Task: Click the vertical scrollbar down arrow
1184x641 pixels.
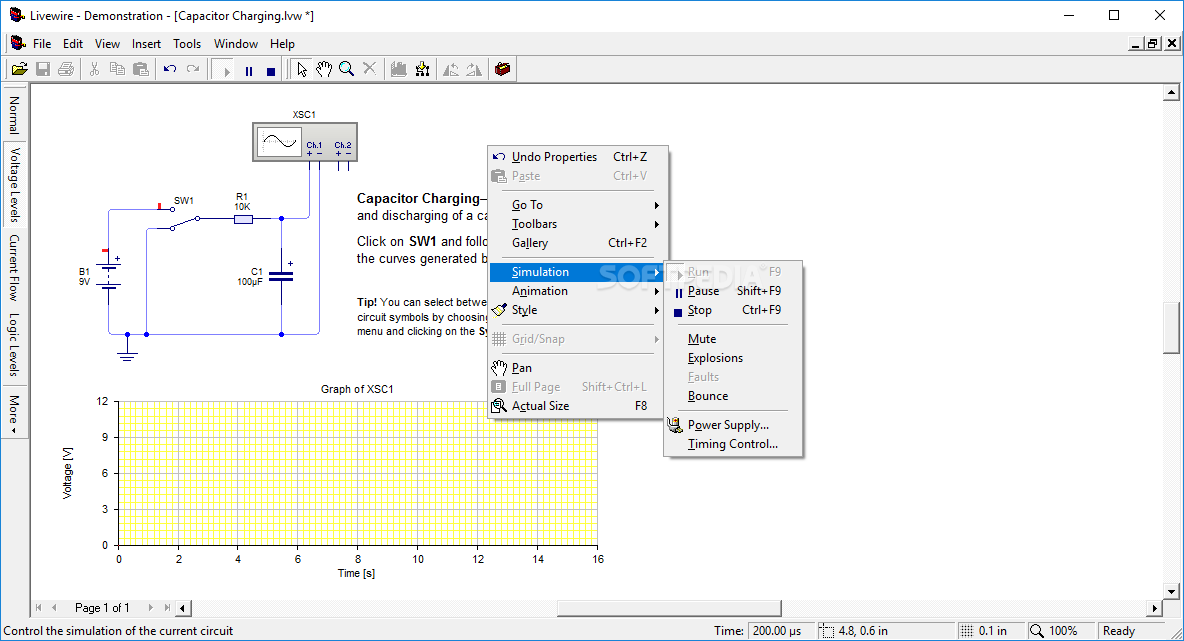Action: tap(1171, 591)
